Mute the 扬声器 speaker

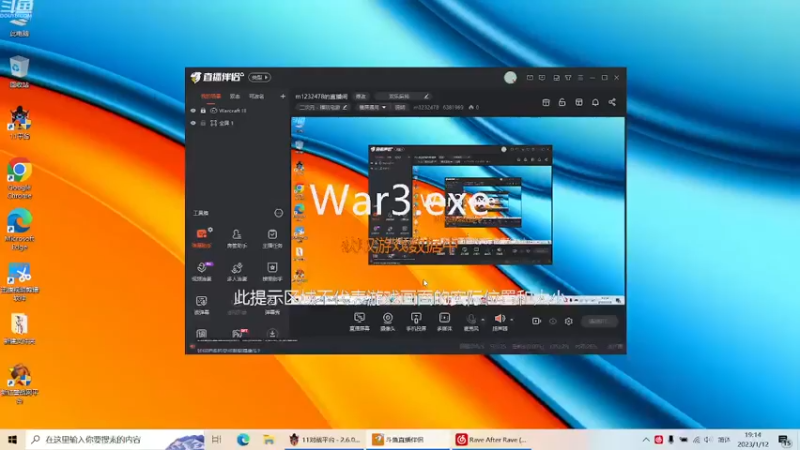tap(499, 322)
